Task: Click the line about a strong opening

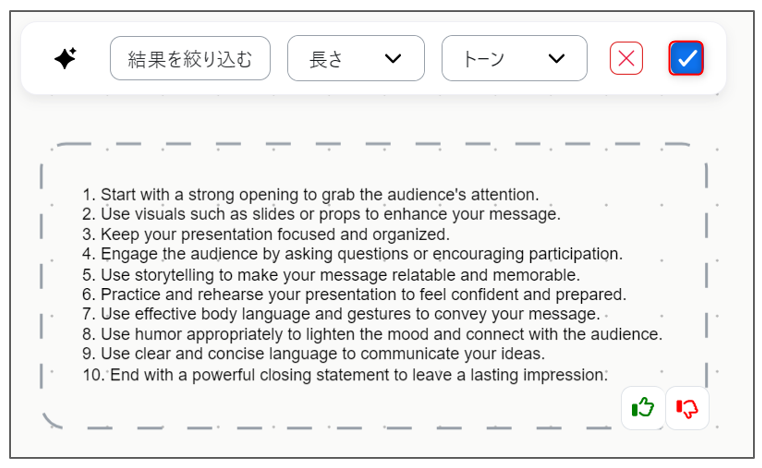Action: click(311, 194)
